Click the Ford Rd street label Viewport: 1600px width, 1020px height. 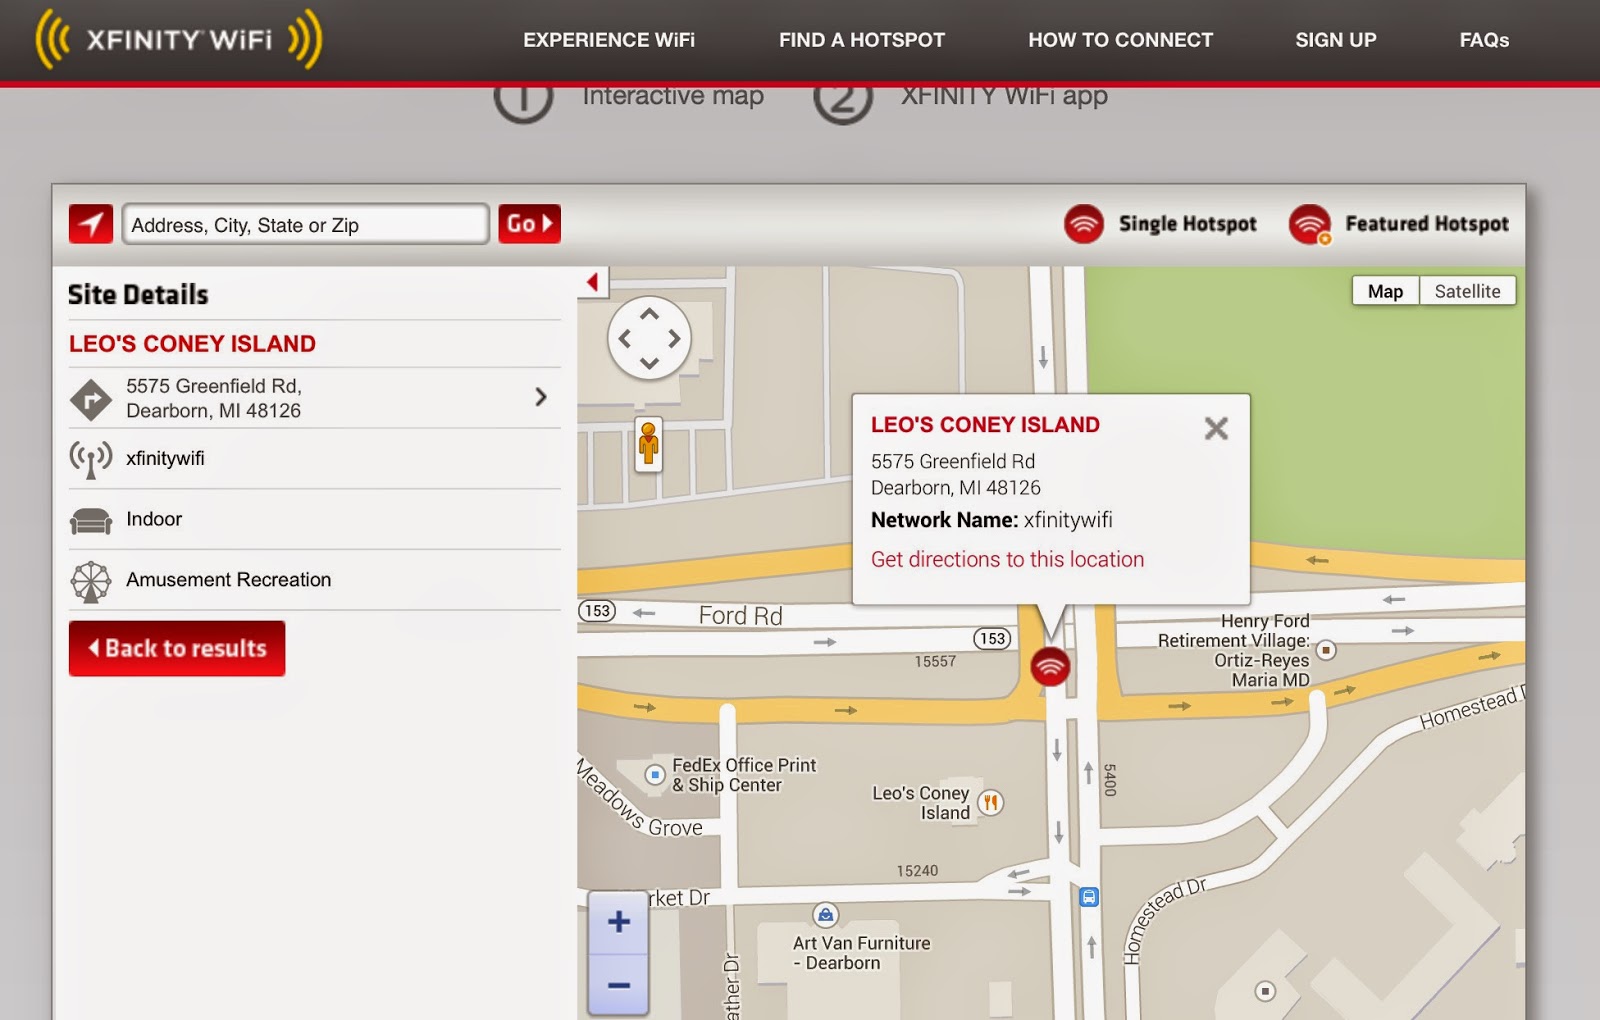(740, 616)
